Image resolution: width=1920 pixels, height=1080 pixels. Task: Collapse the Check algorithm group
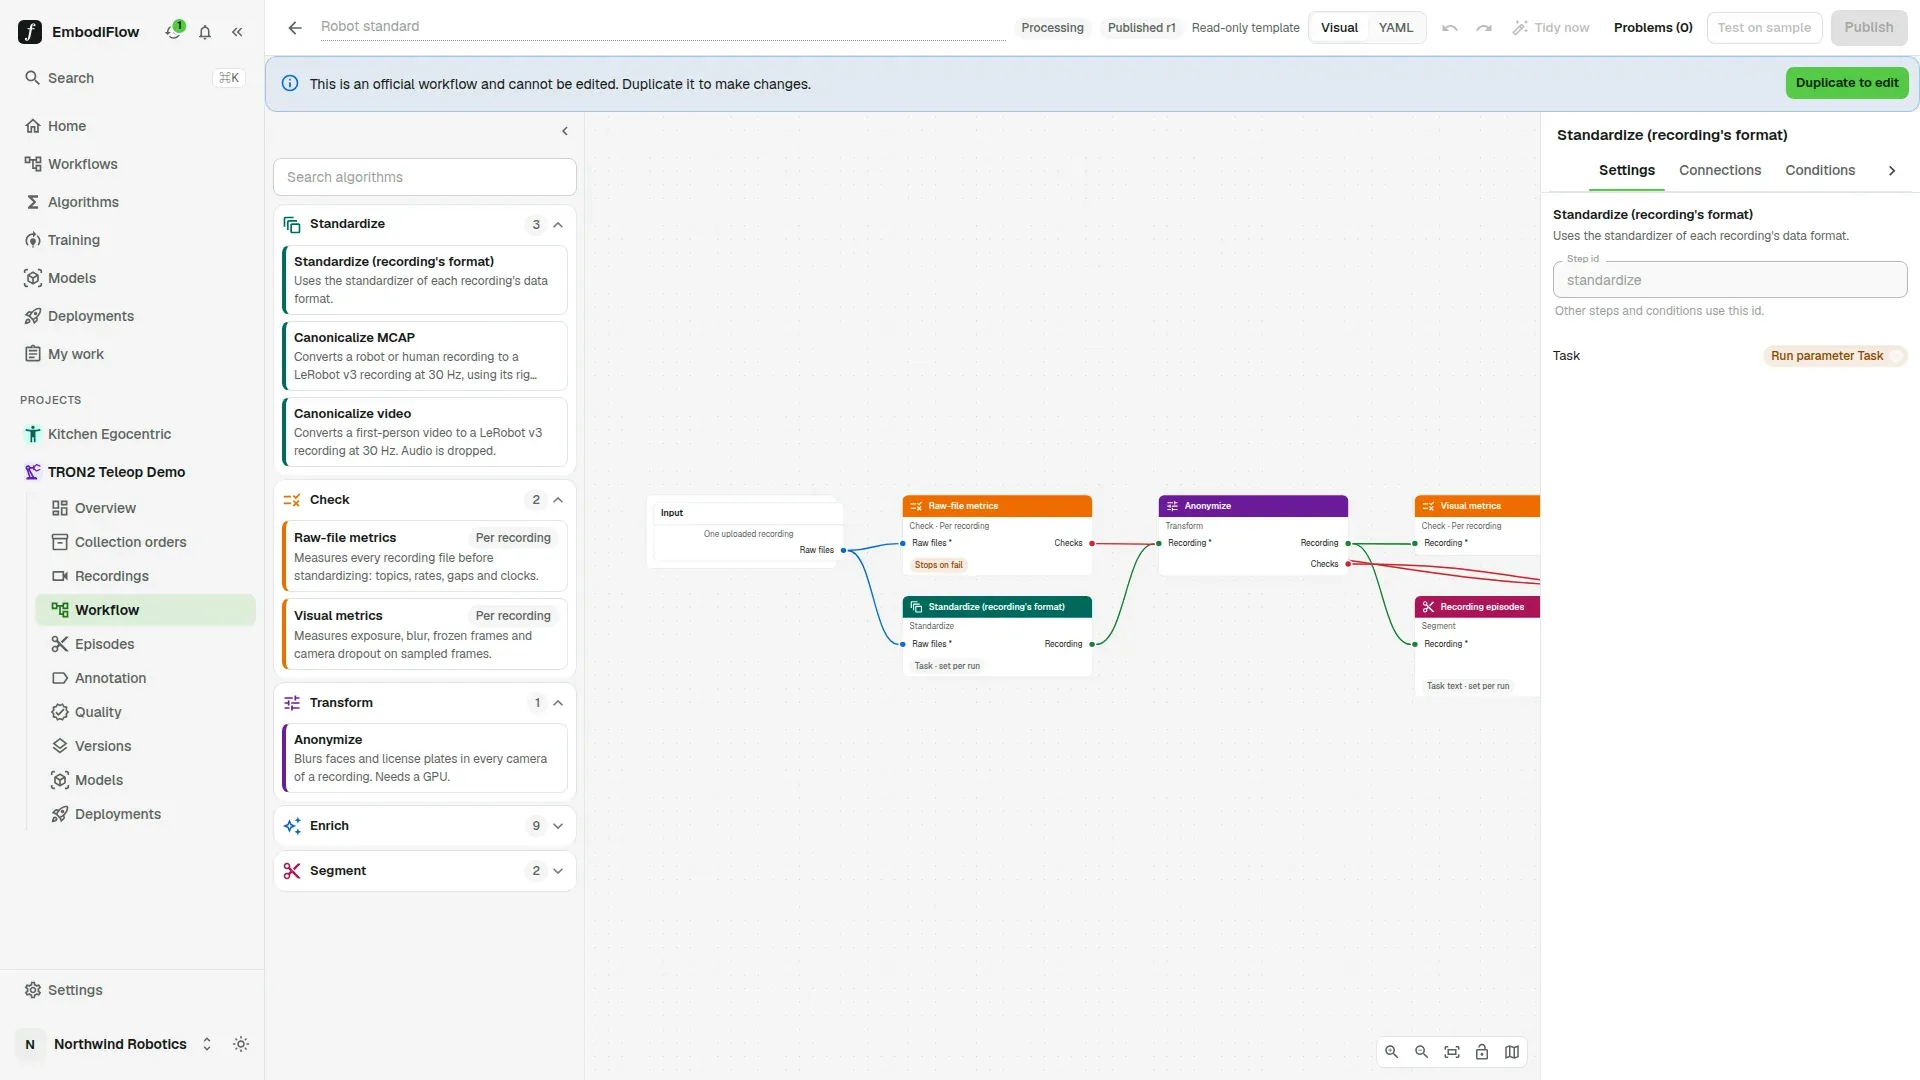pos(558,500)
